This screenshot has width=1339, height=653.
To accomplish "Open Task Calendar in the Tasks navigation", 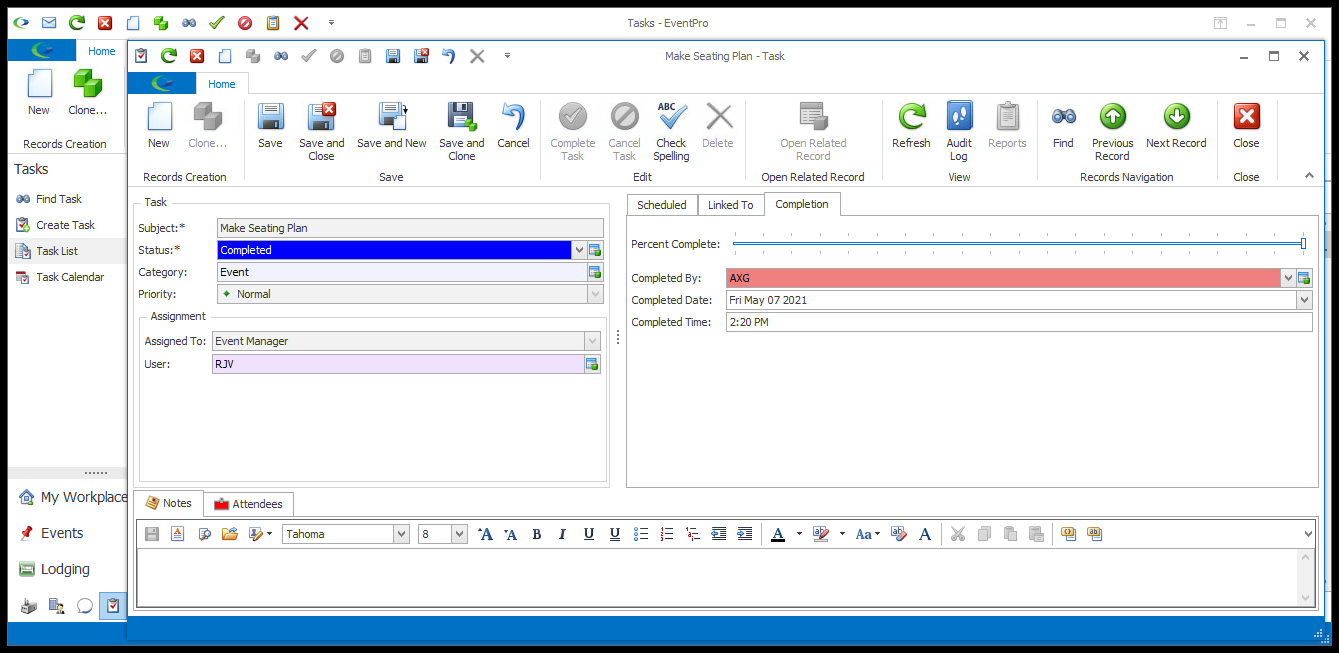I will click(70, 277).
